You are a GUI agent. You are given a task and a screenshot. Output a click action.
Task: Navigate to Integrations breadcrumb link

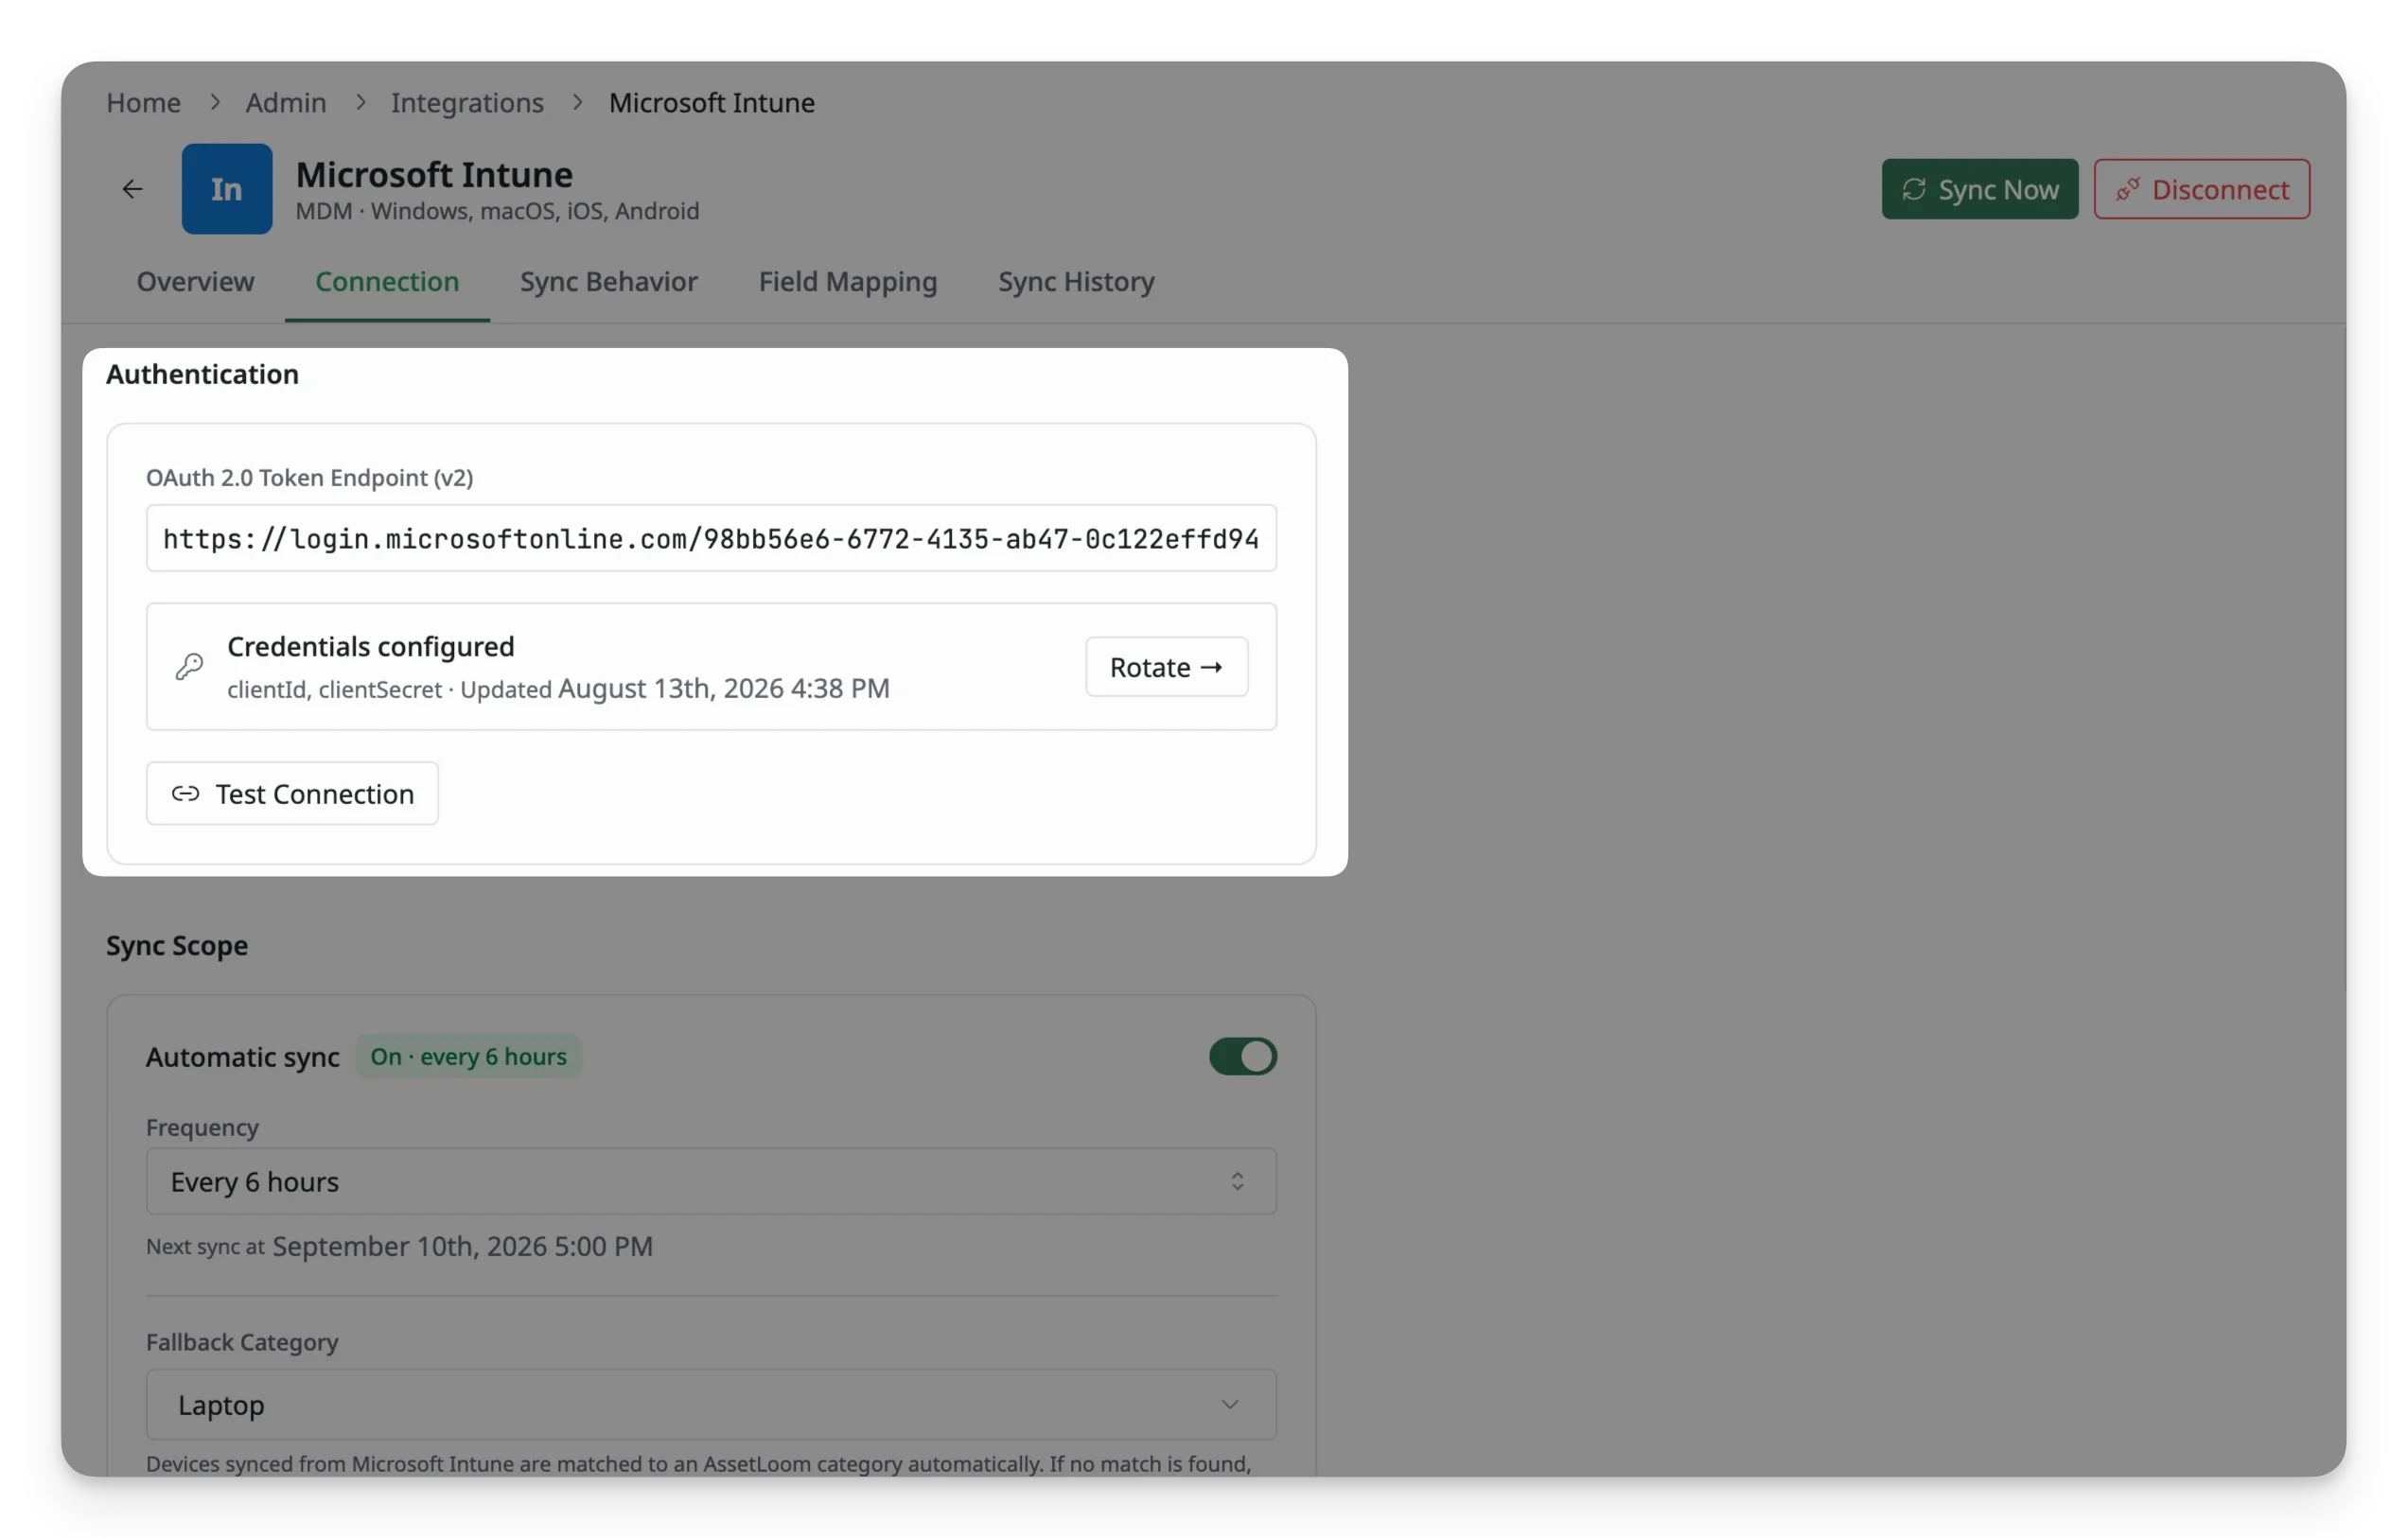467,102
